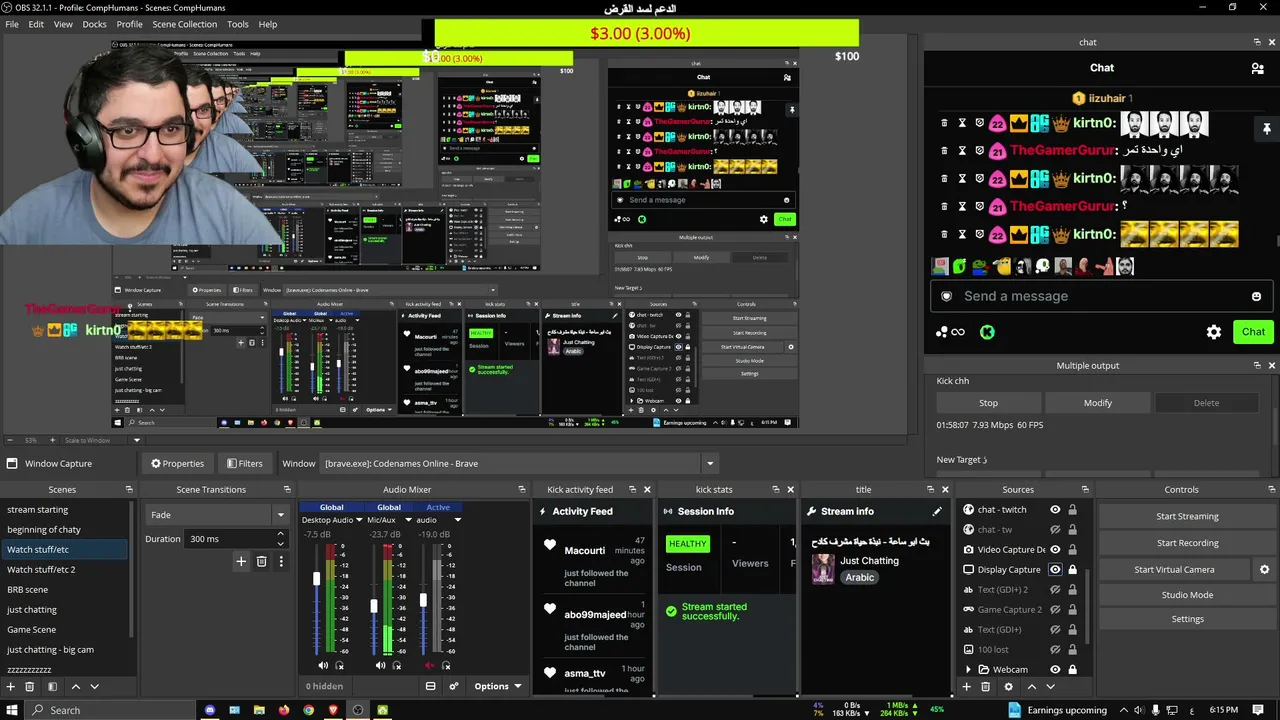Show the chat - tw source
The width and height of the screenshot is (1280, 720).
click(x=1055, y=530)
